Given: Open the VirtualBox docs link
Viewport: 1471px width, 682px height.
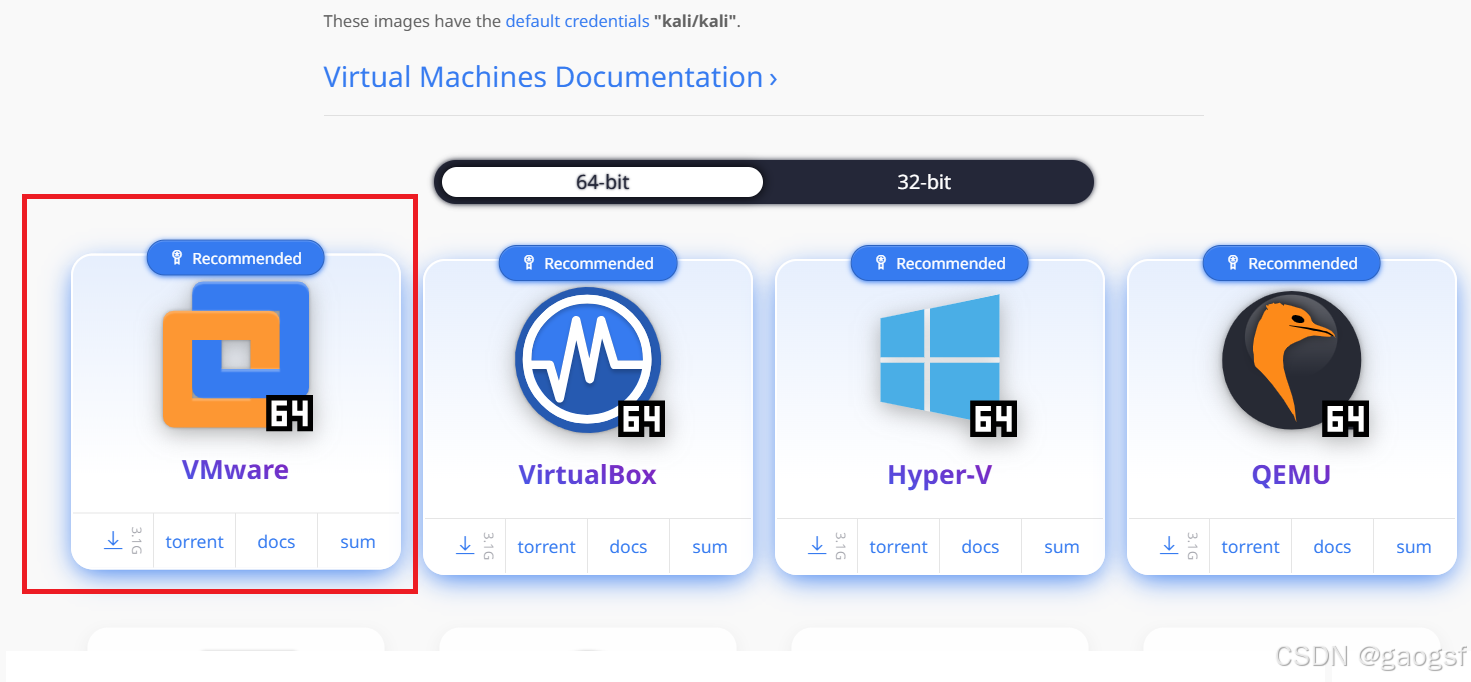Looking at the screenshot, I should 628,547.
